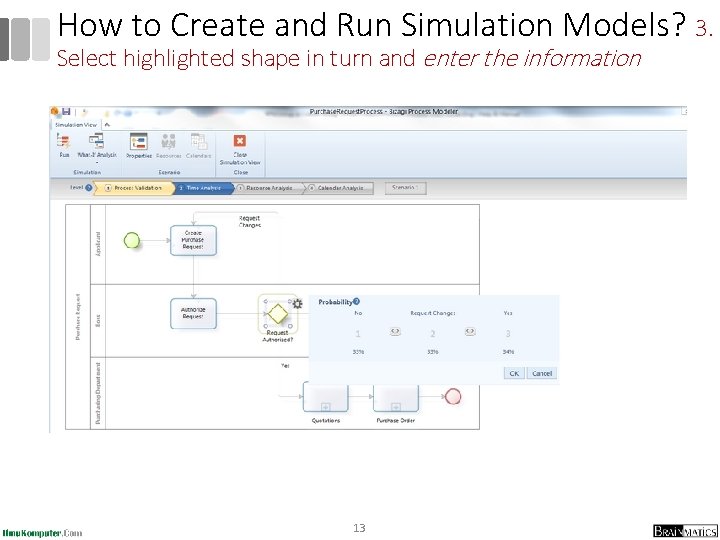Open the What-If Analysis dropdown arrow

96,162
